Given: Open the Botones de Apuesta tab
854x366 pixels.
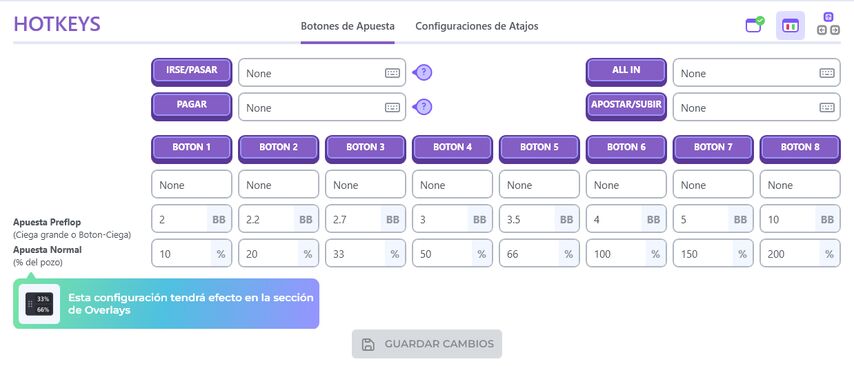Looking at the screenshot, I should coord(347,26).
